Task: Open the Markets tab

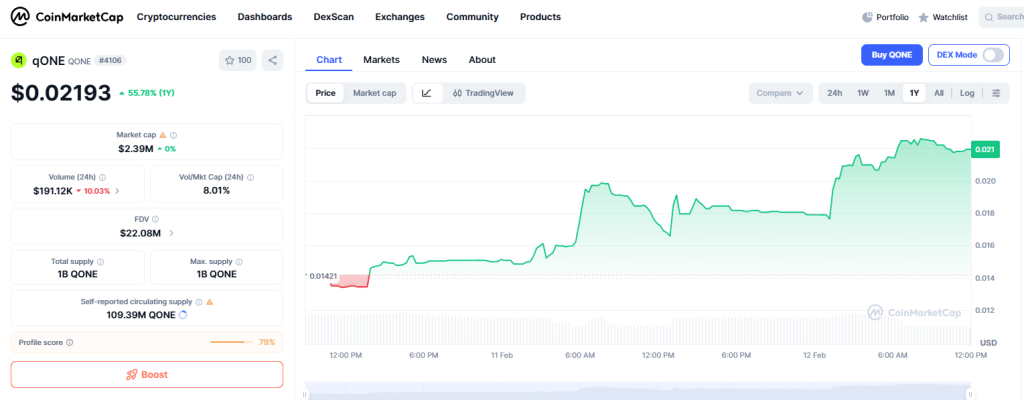Action: 381,60
